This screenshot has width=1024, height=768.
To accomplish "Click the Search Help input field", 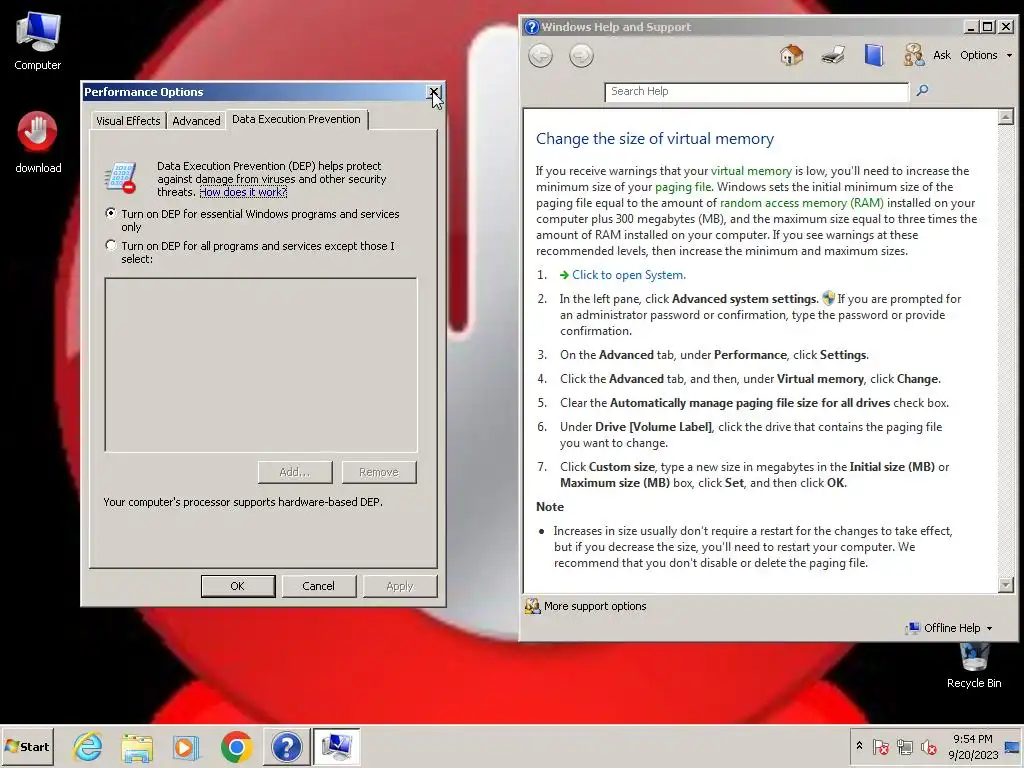I will pyautogui.click(x=757, y=91).
